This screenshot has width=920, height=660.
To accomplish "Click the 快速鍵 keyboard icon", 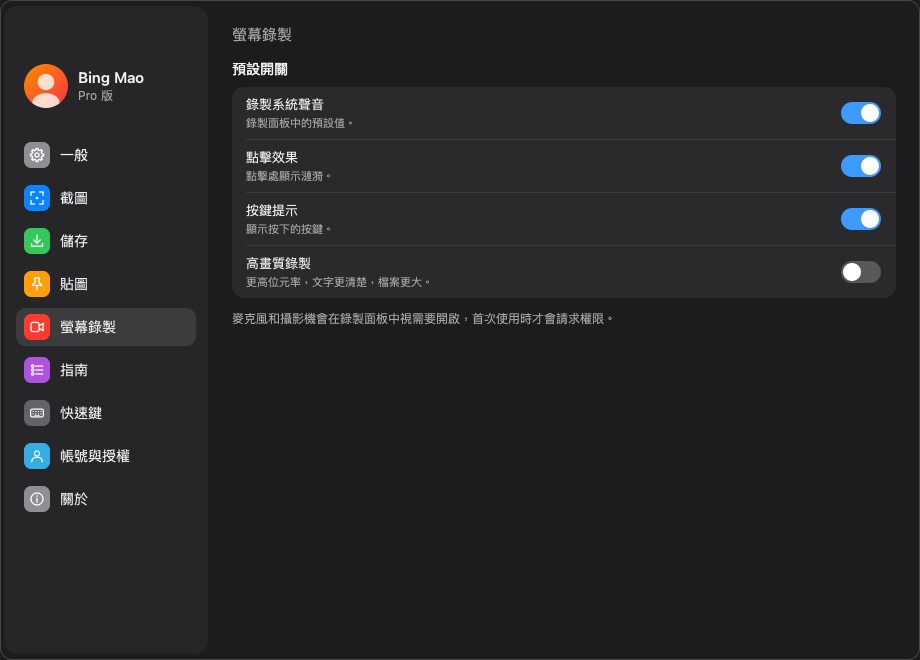I will coord(37,413).
